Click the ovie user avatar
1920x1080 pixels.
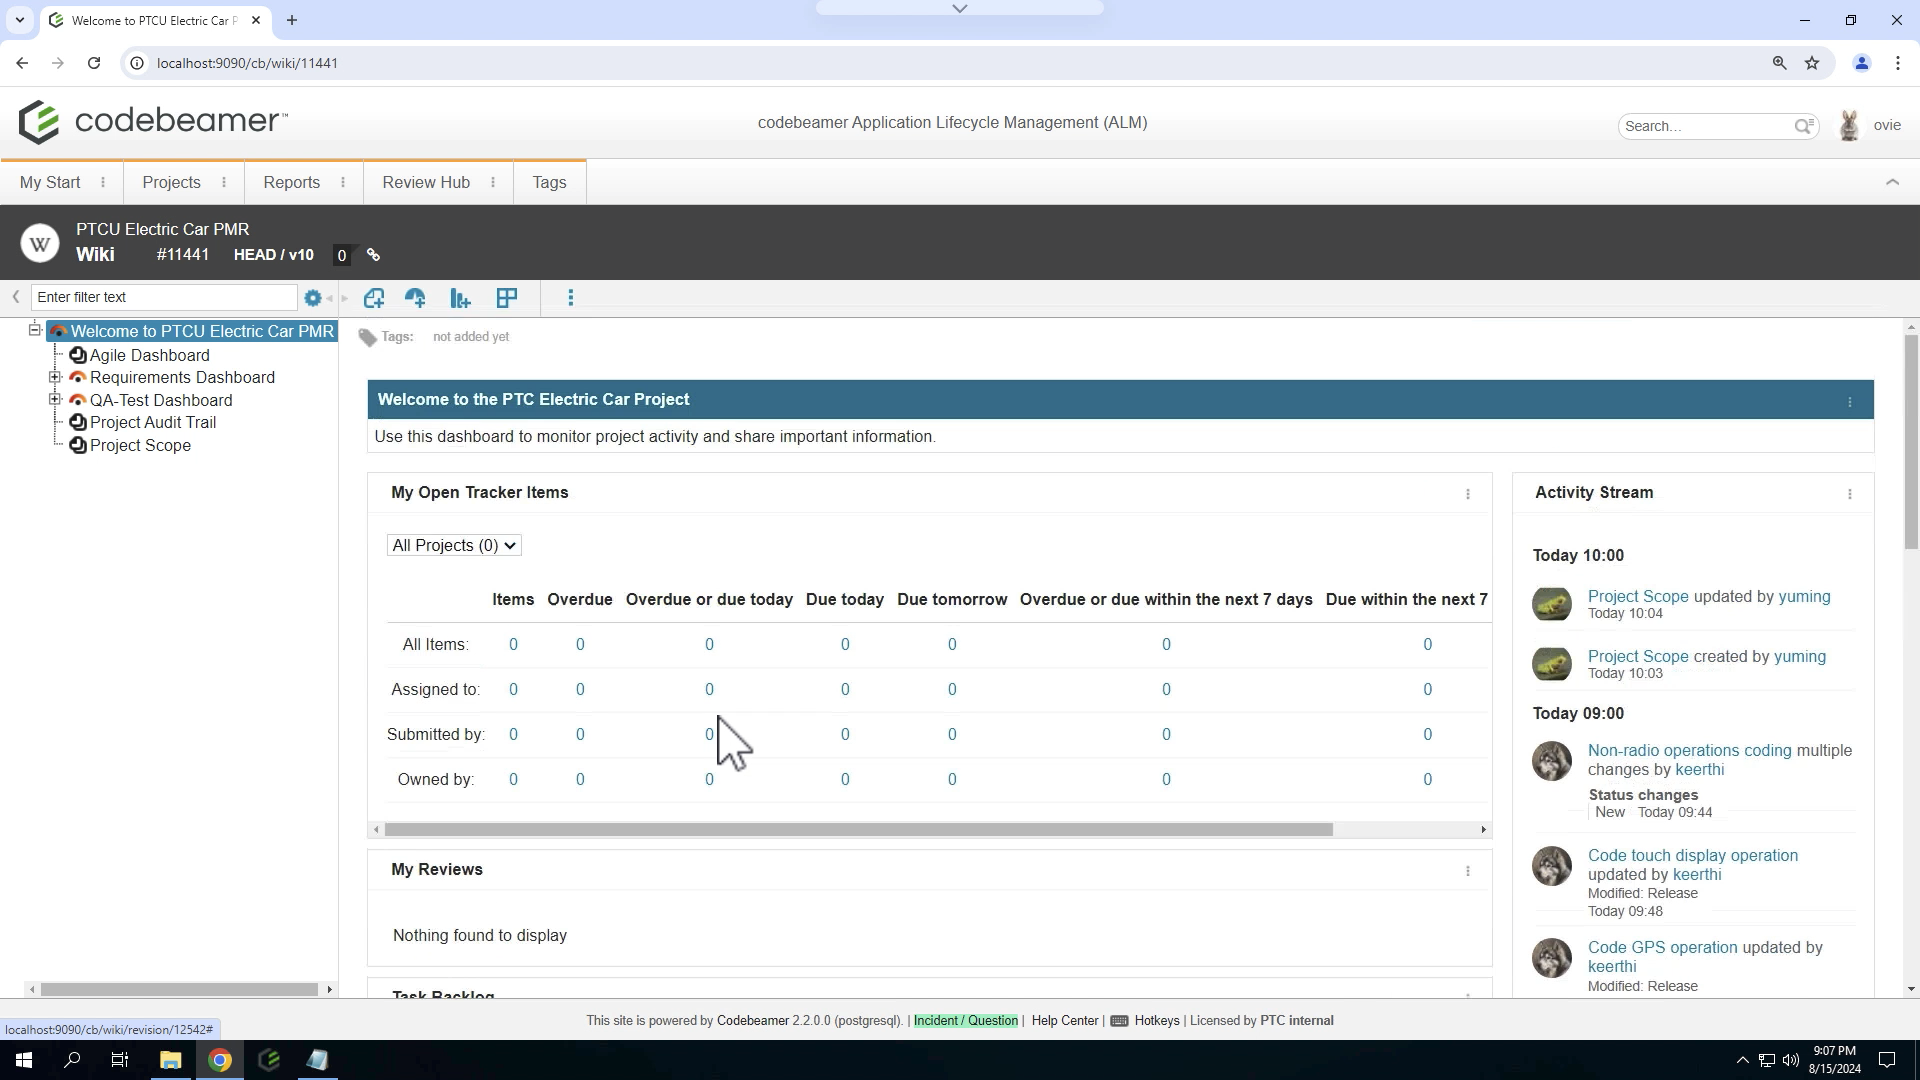click(1849, 126)
